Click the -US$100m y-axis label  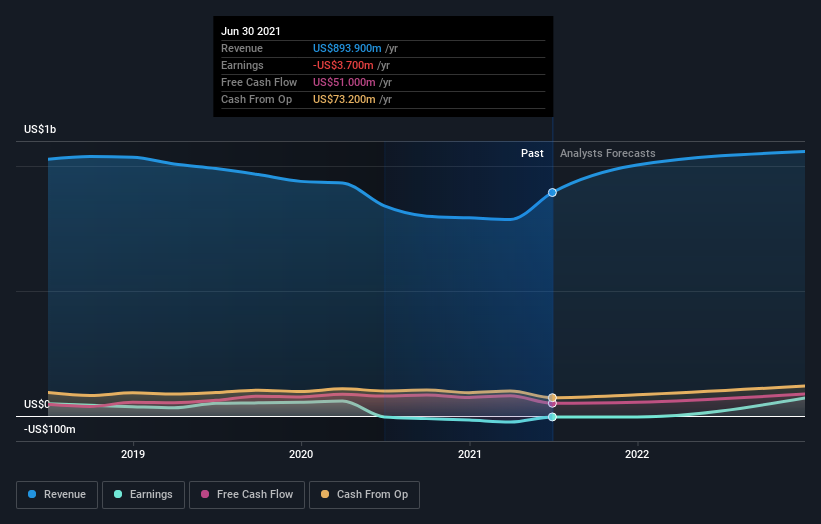50,429
